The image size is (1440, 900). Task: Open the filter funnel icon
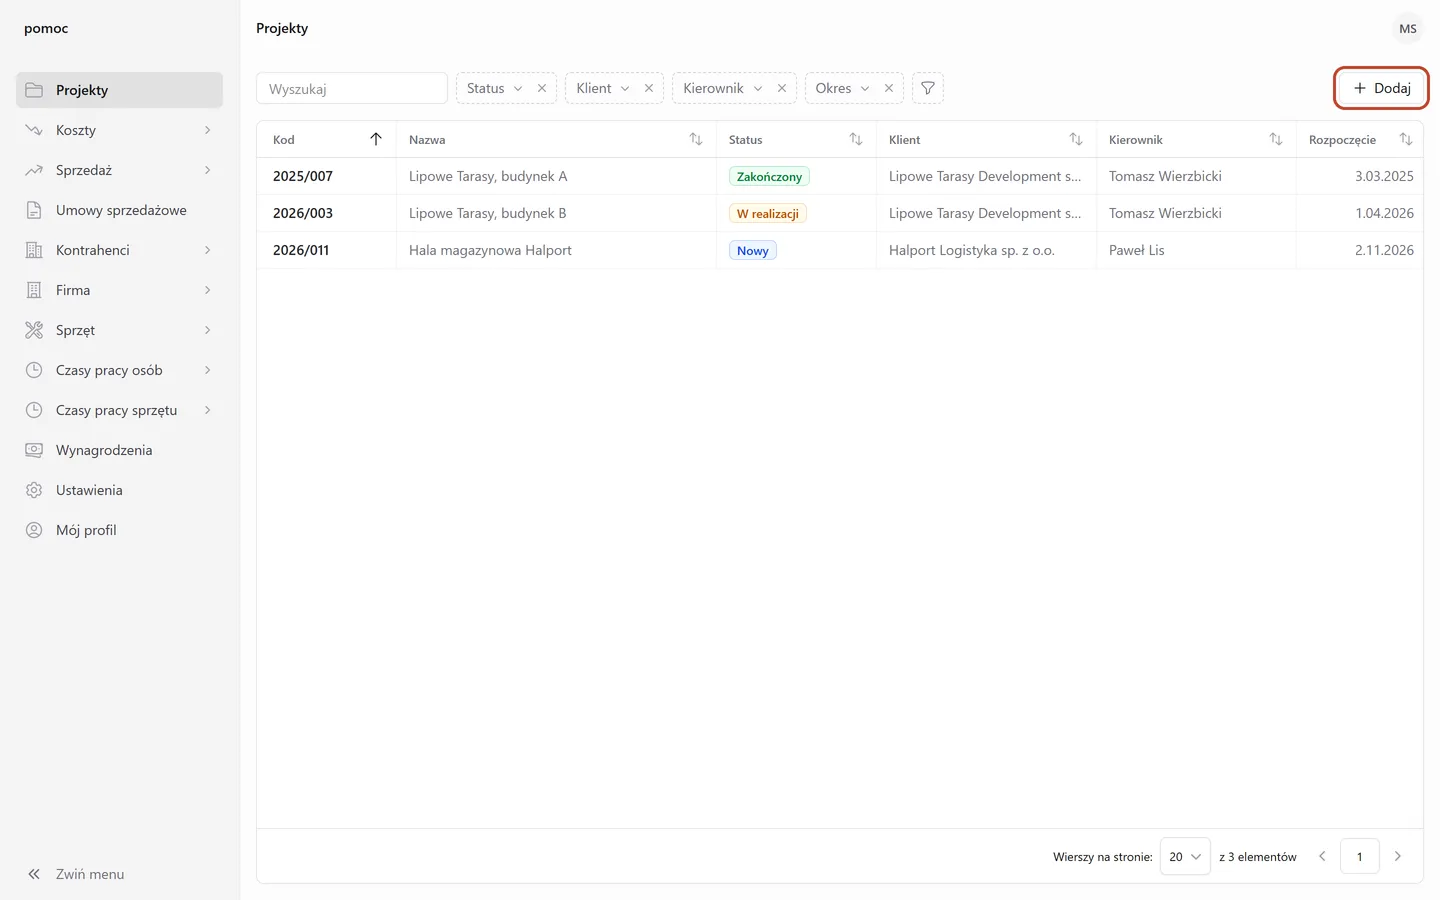(928, 88)
